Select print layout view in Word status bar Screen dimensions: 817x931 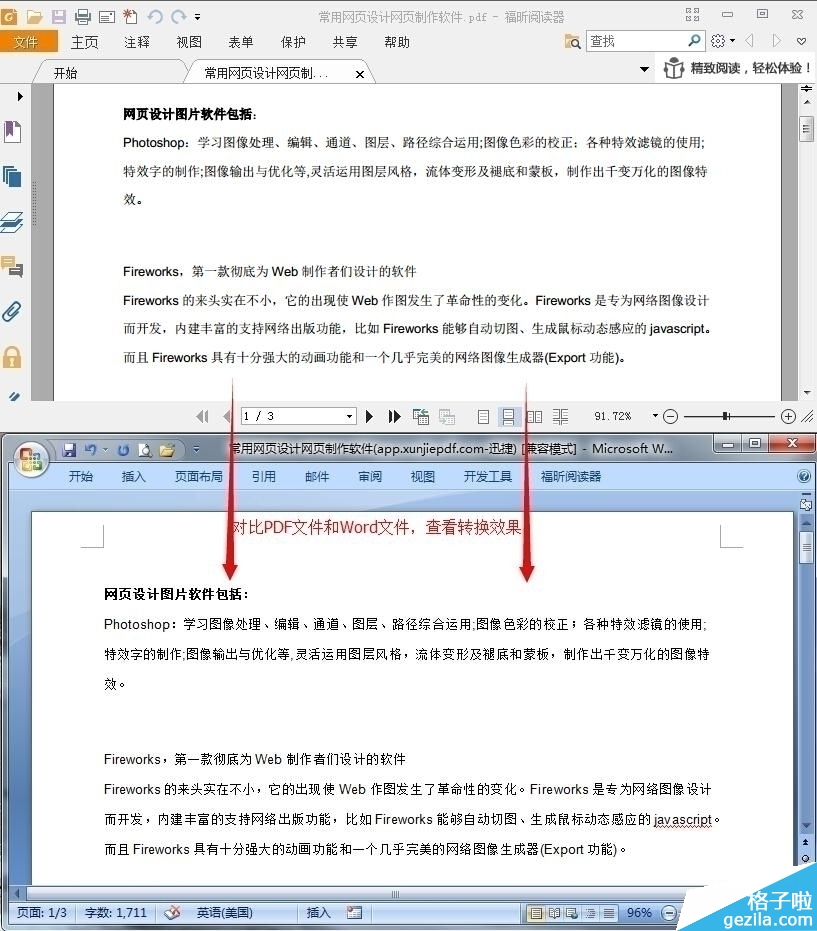coord(536,913)
